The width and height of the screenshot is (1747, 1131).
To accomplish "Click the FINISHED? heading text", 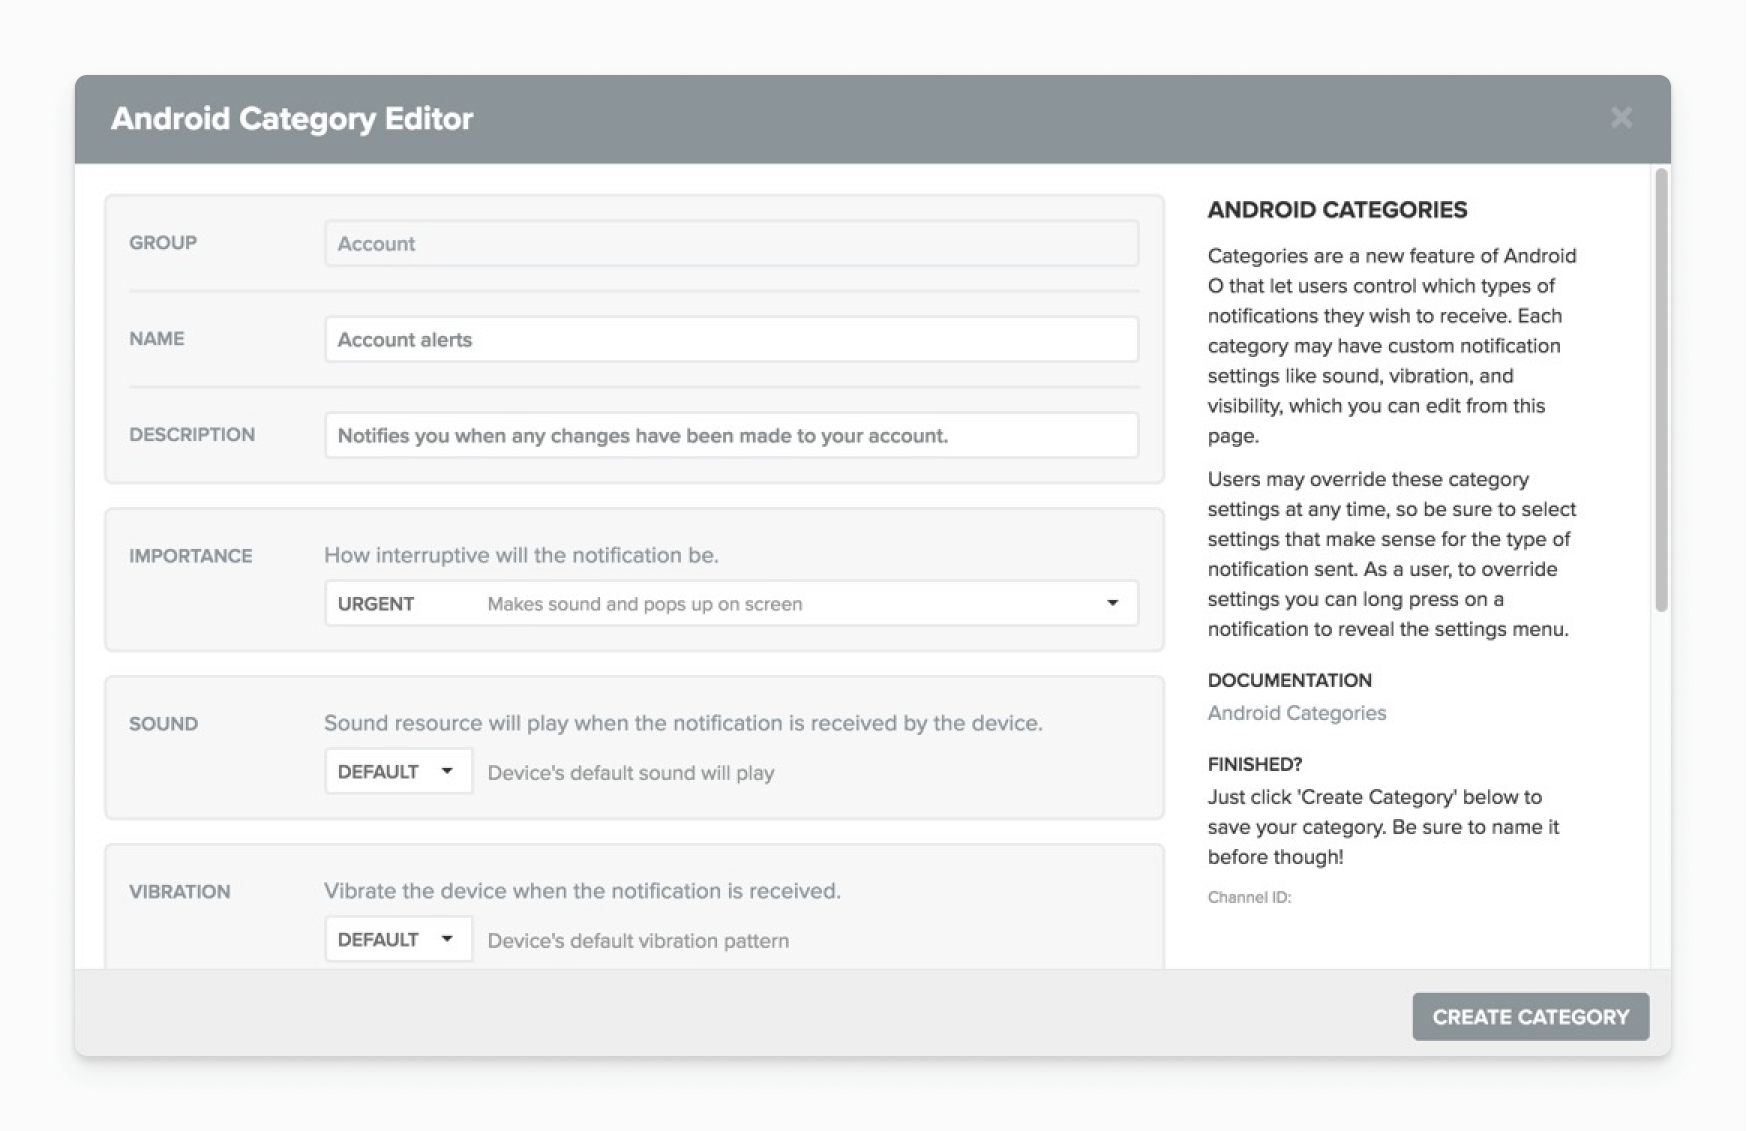I will coord(1254,764).
